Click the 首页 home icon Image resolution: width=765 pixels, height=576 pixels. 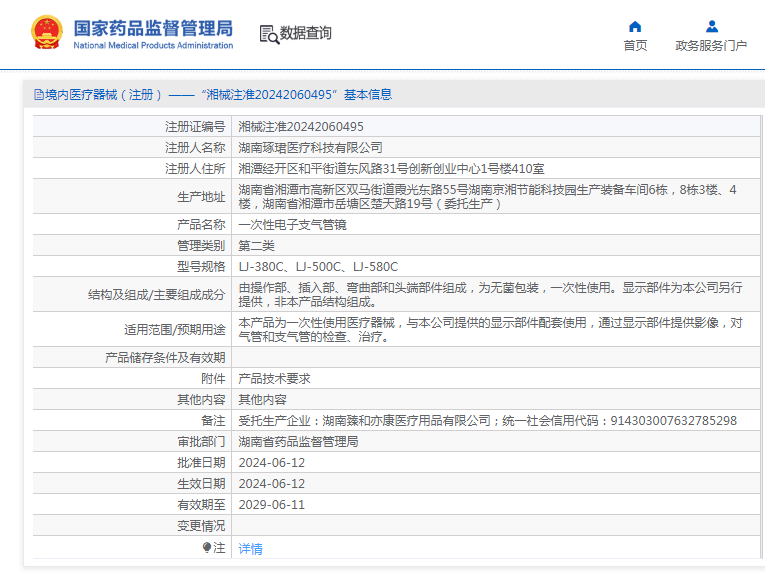pyautogui.click(x=635, y=26)
